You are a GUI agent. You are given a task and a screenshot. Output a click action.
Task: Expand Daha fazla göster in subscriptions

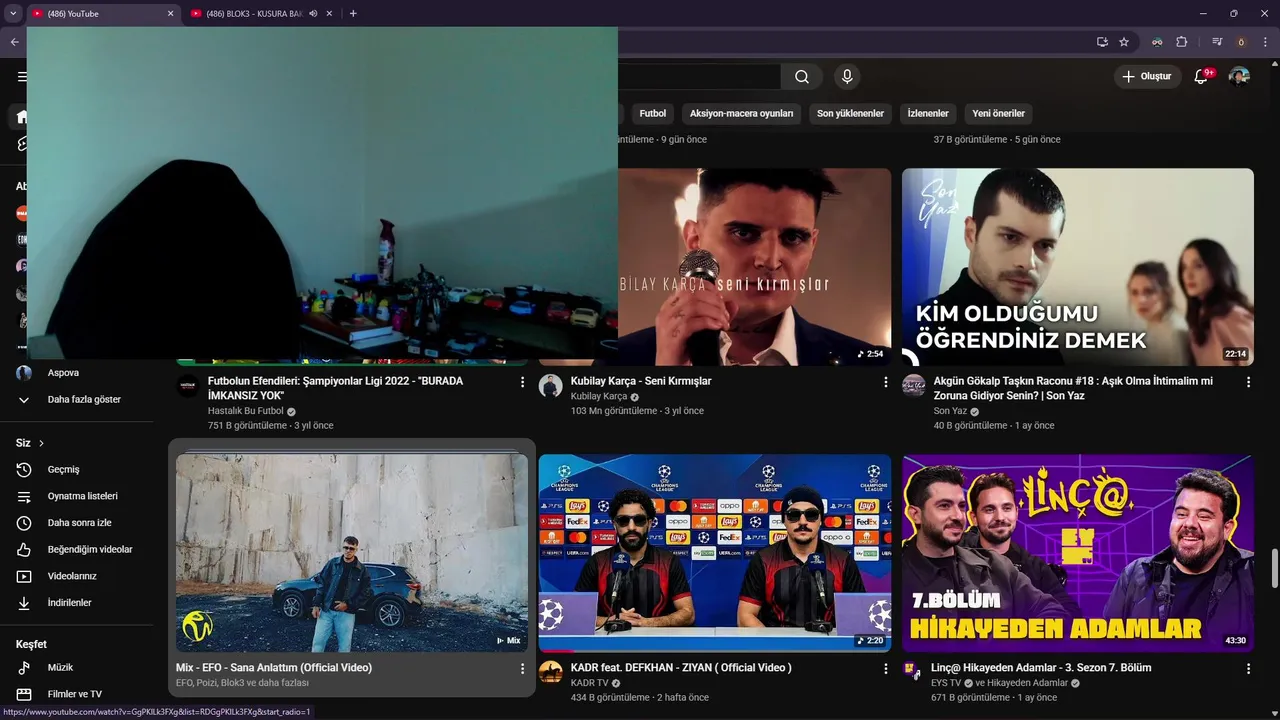[84, 399]
